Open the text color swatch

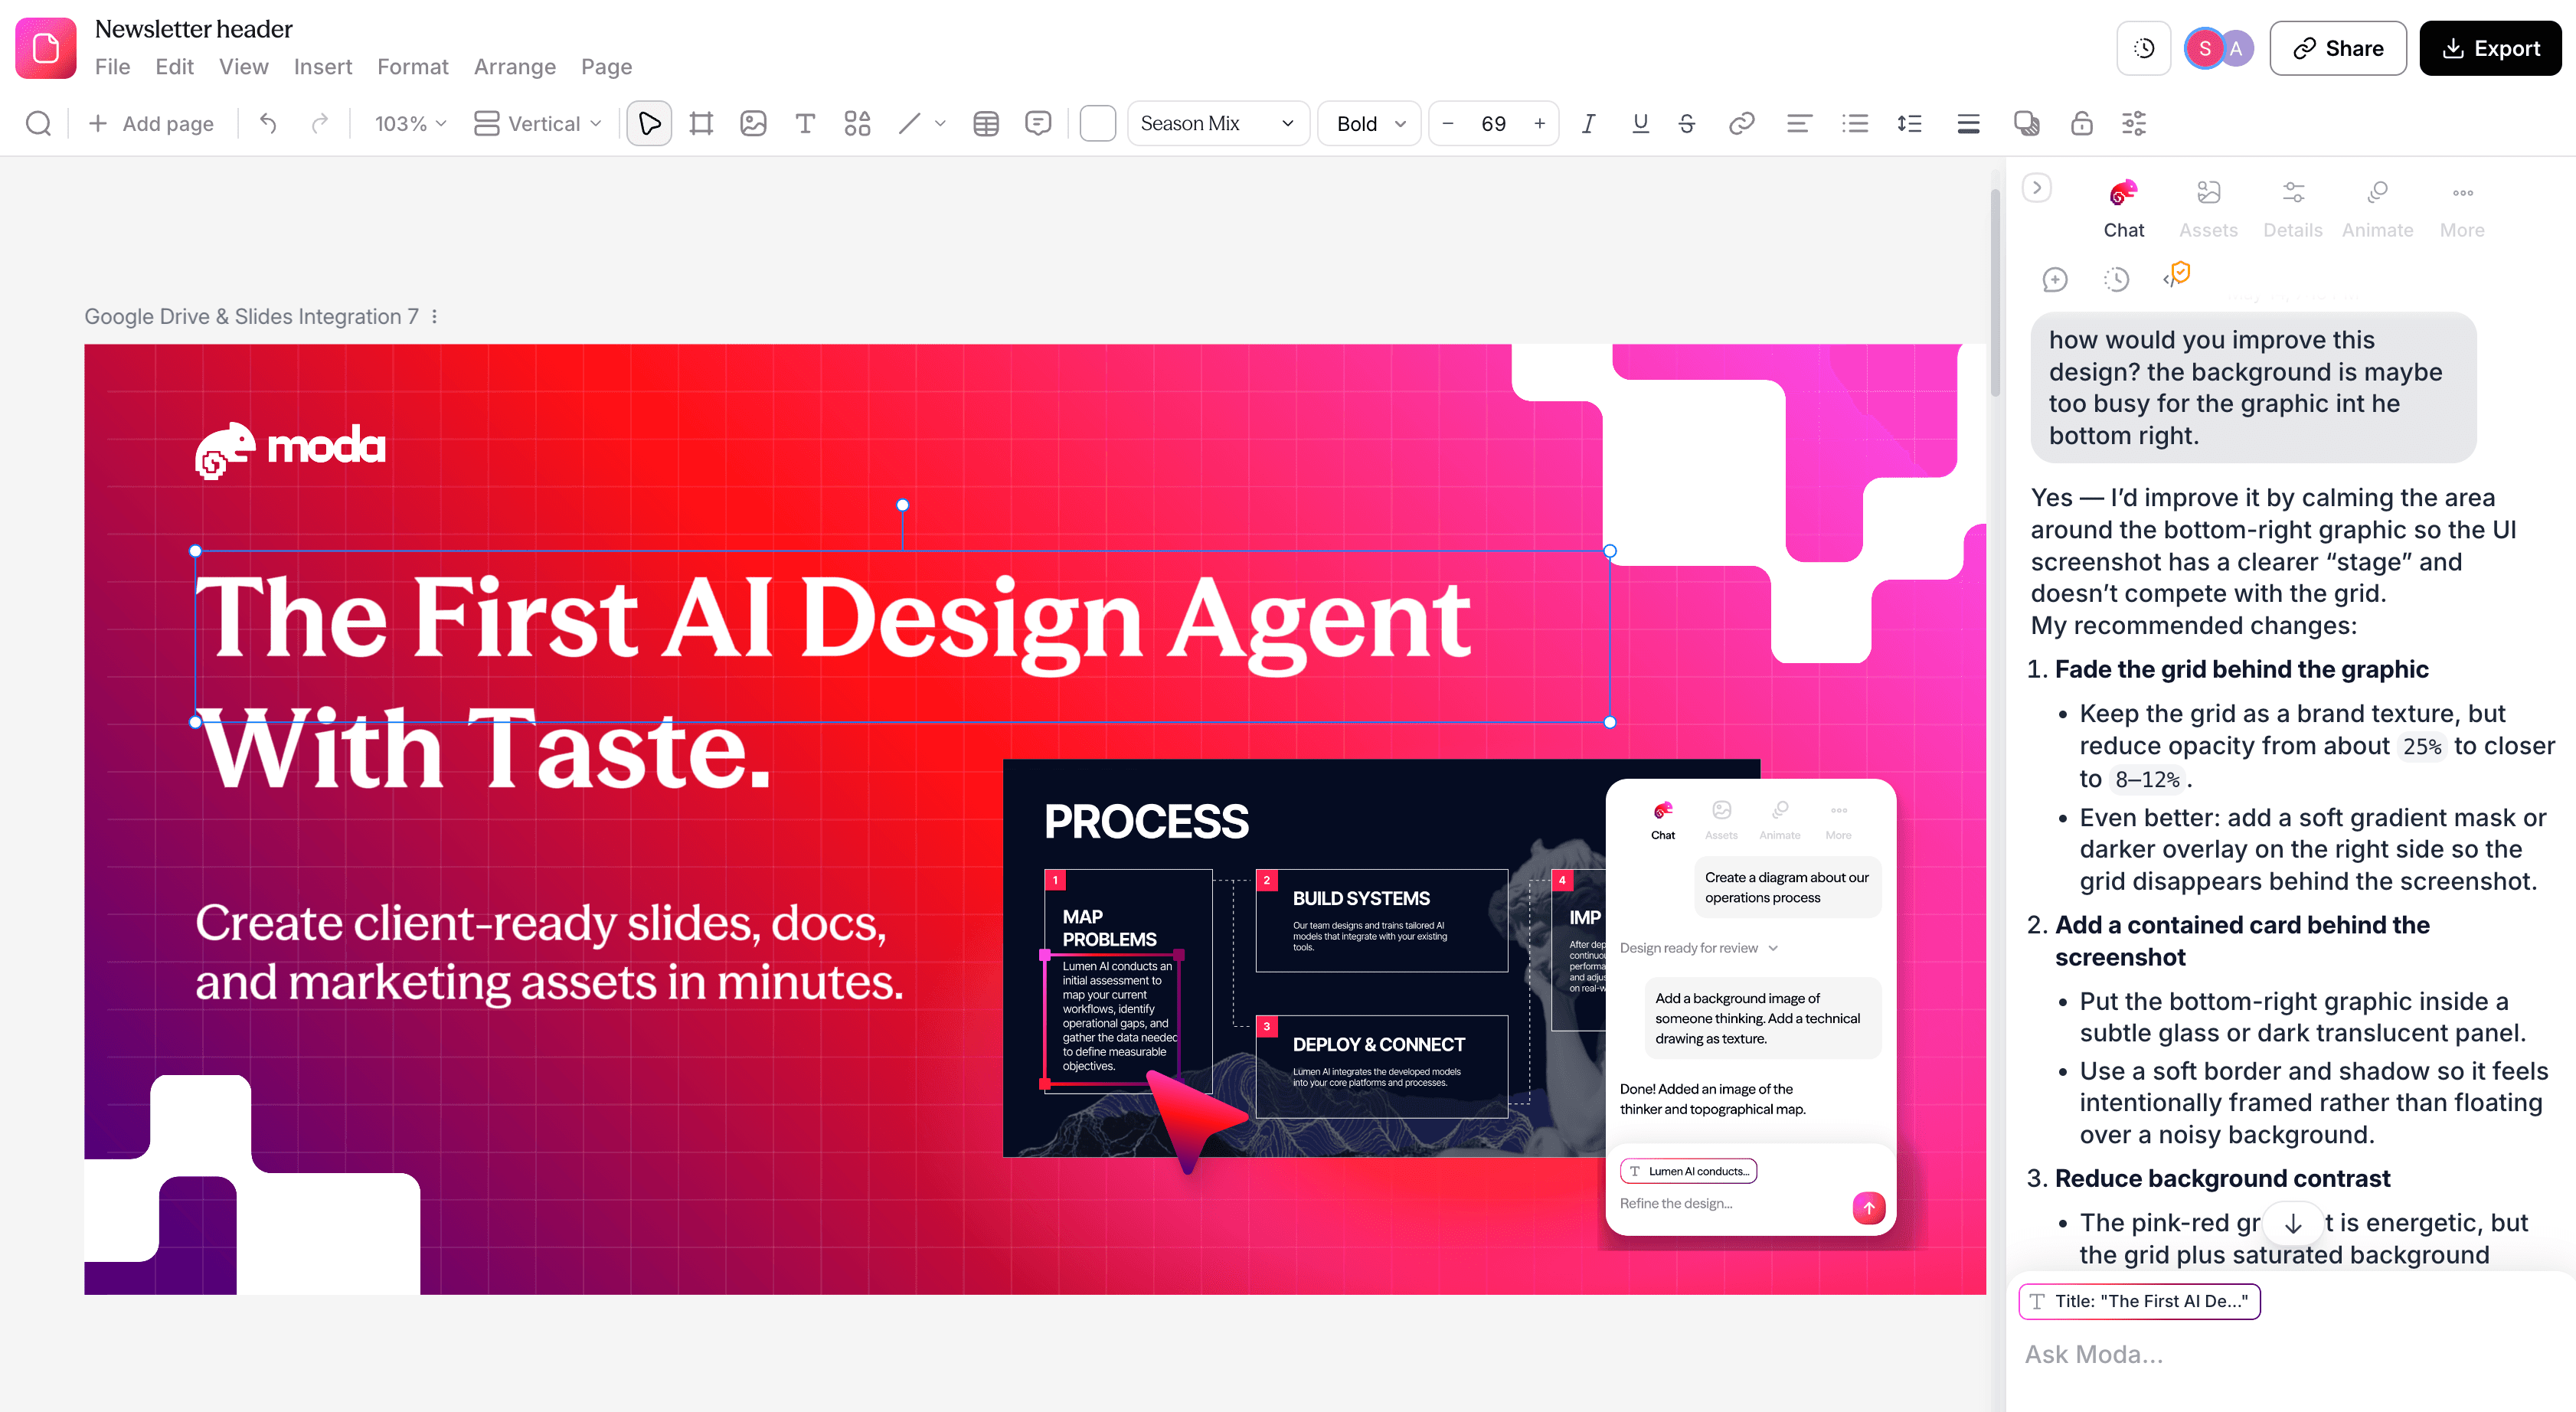1097,124
